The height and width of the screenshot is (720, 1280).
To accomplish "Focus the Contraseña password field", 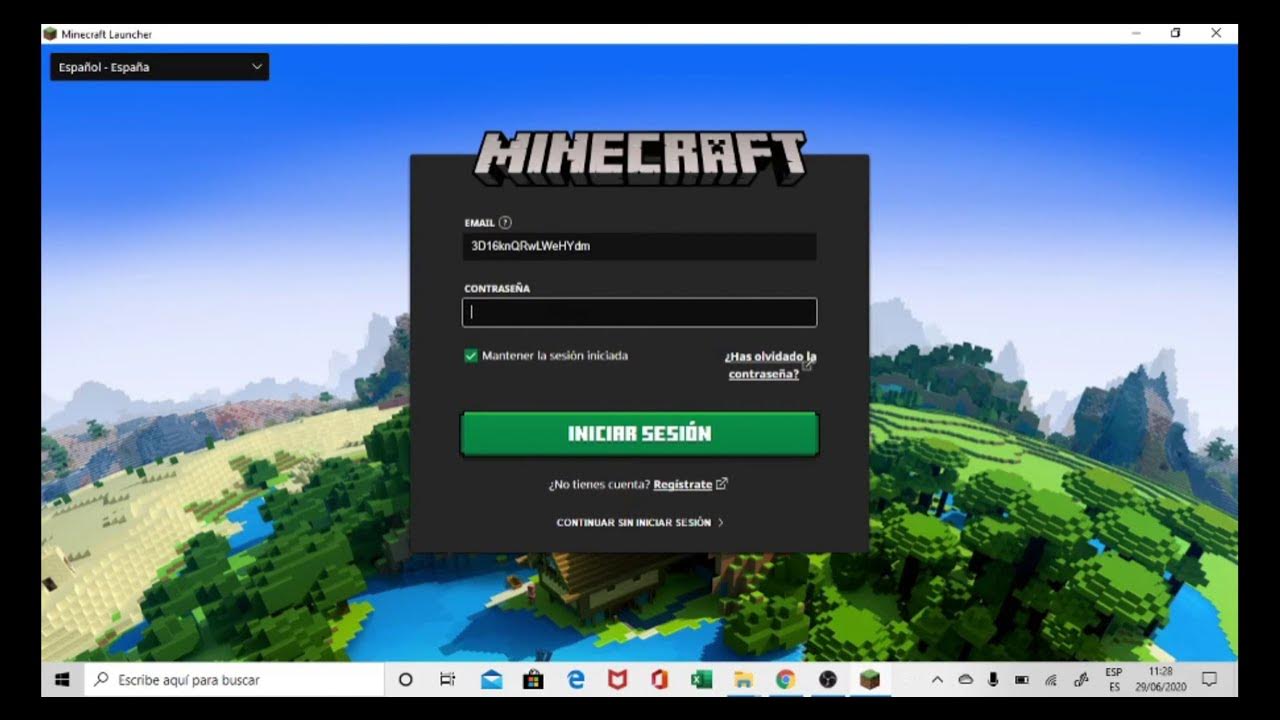I will (639, 313).
